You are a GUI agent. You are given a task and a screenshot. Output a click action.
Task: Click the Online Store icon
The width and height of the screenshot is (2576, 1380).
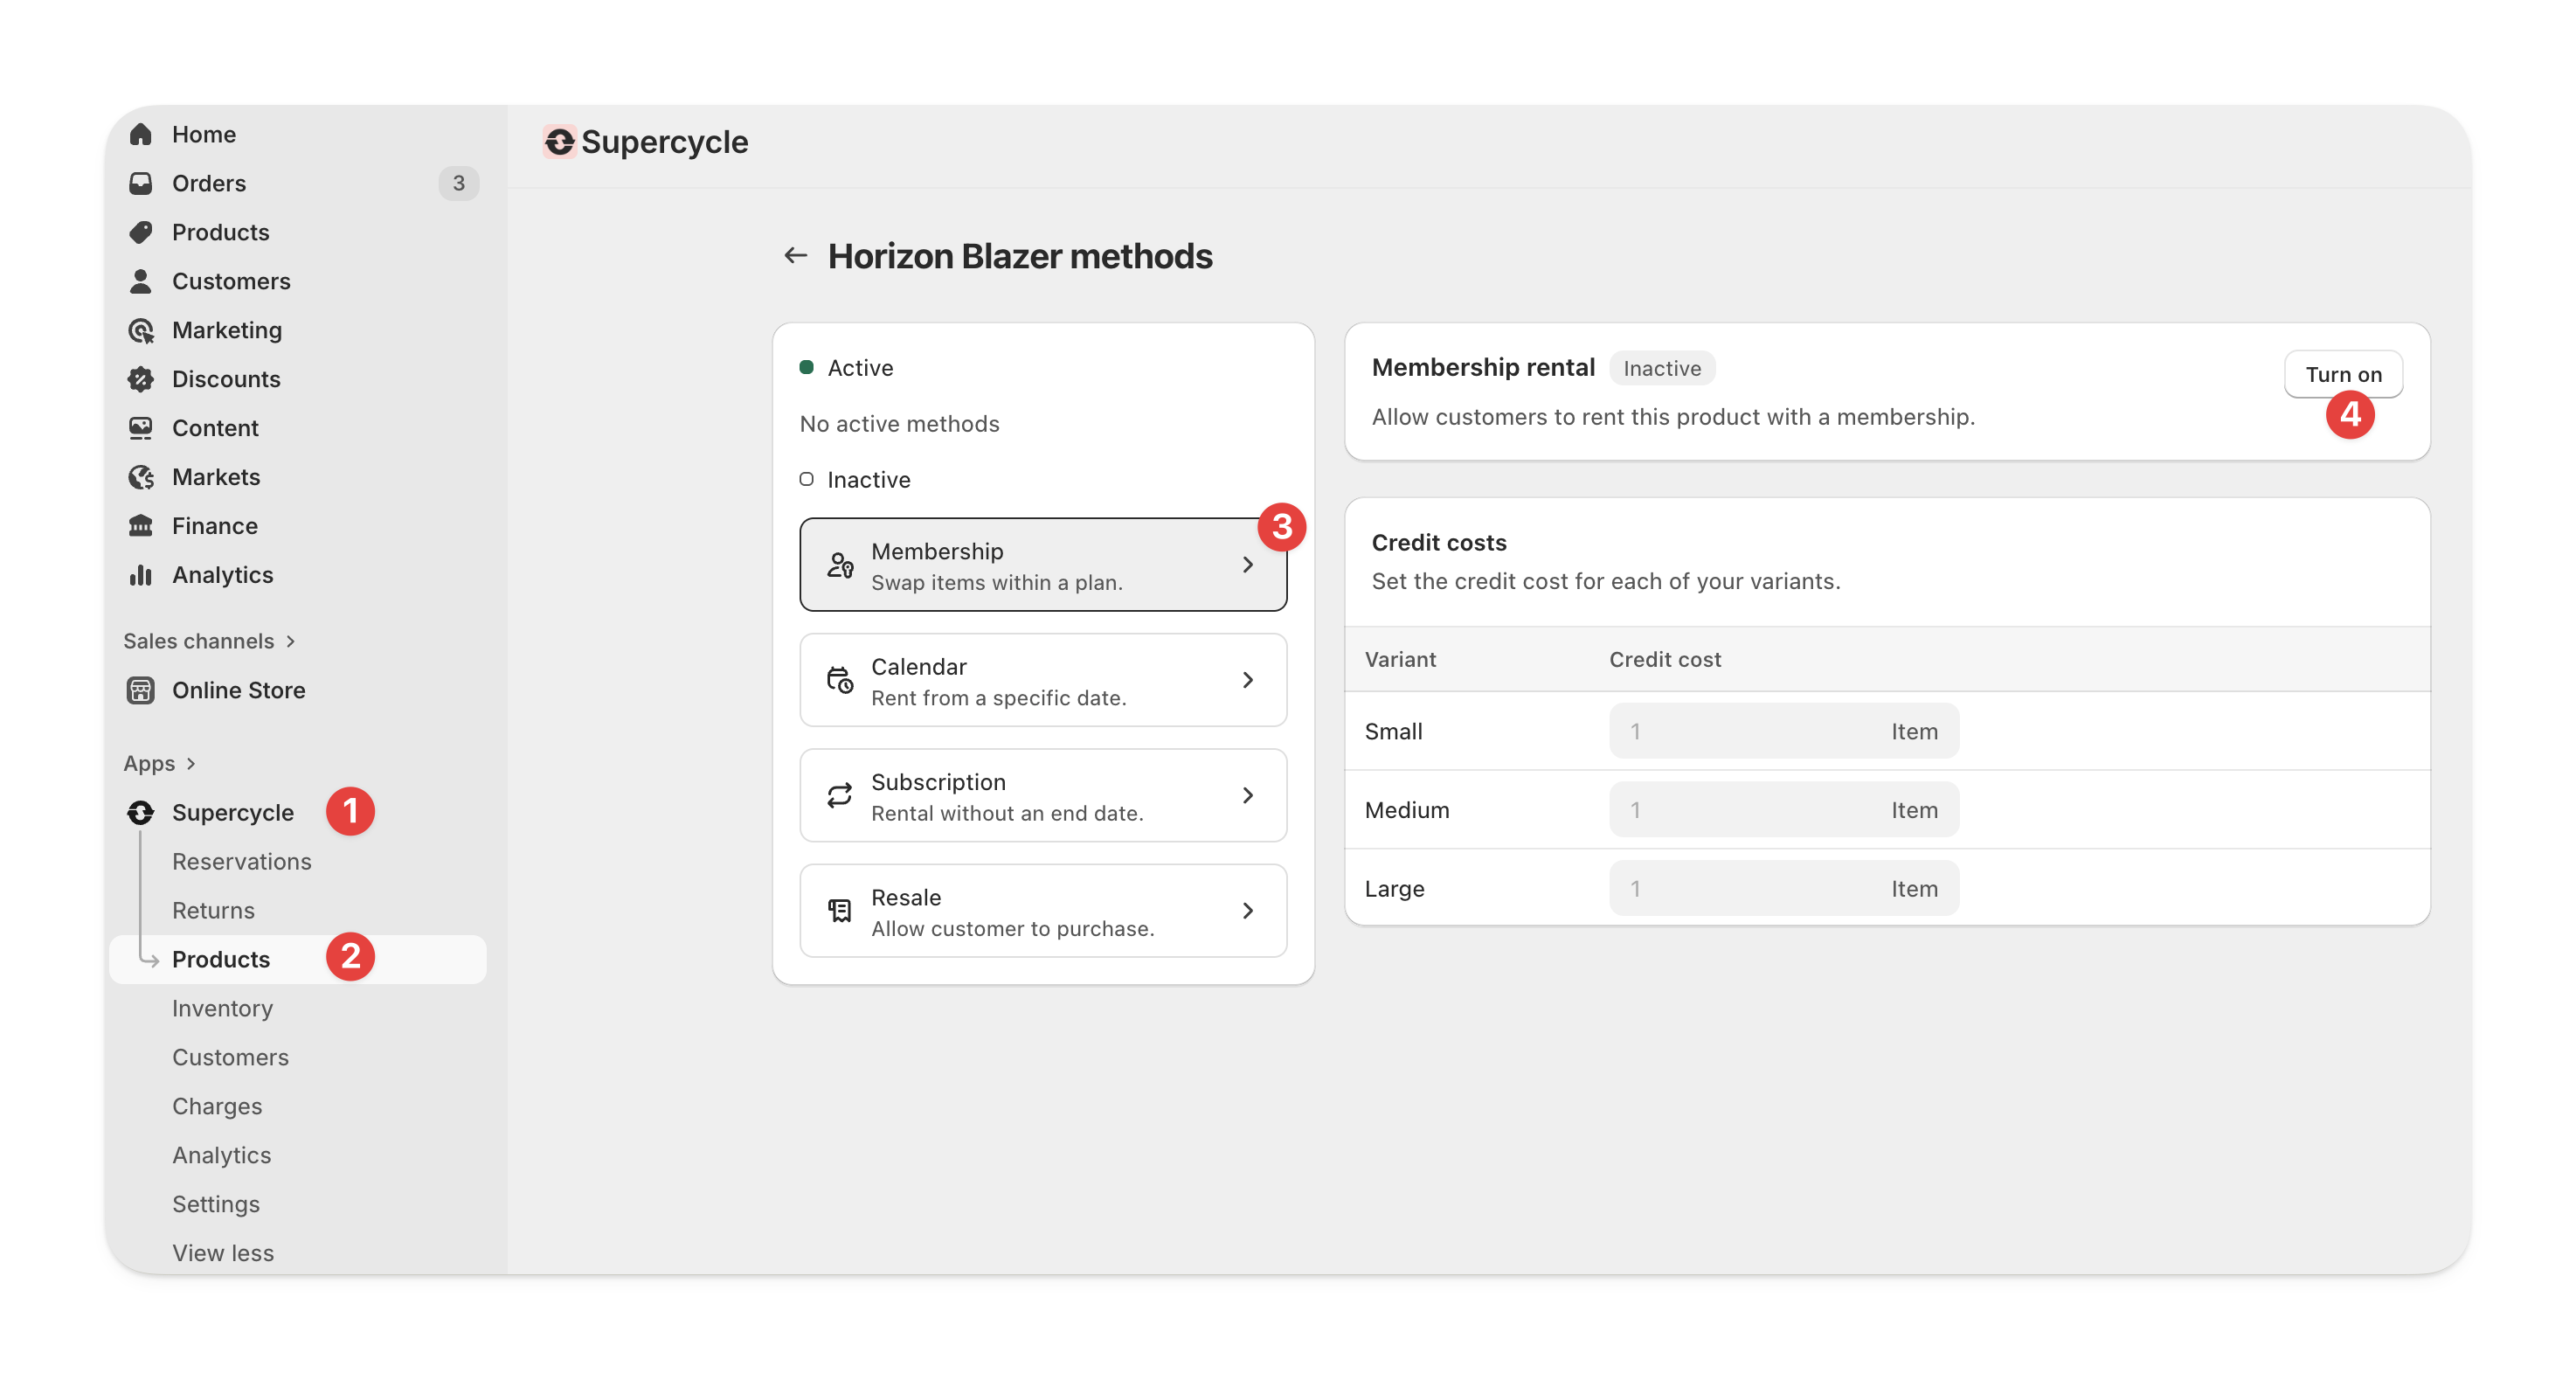[141, 690]
